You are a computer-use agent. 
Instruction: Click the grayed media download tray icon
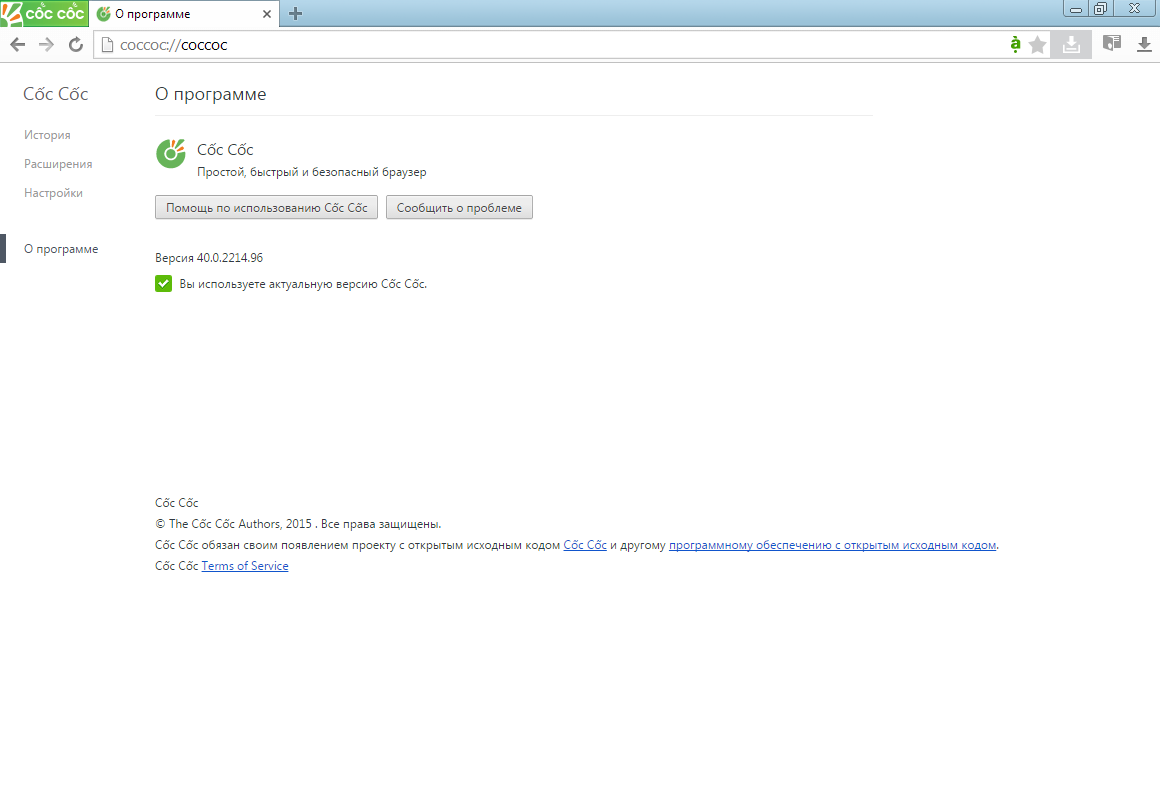pos(1071,45)
